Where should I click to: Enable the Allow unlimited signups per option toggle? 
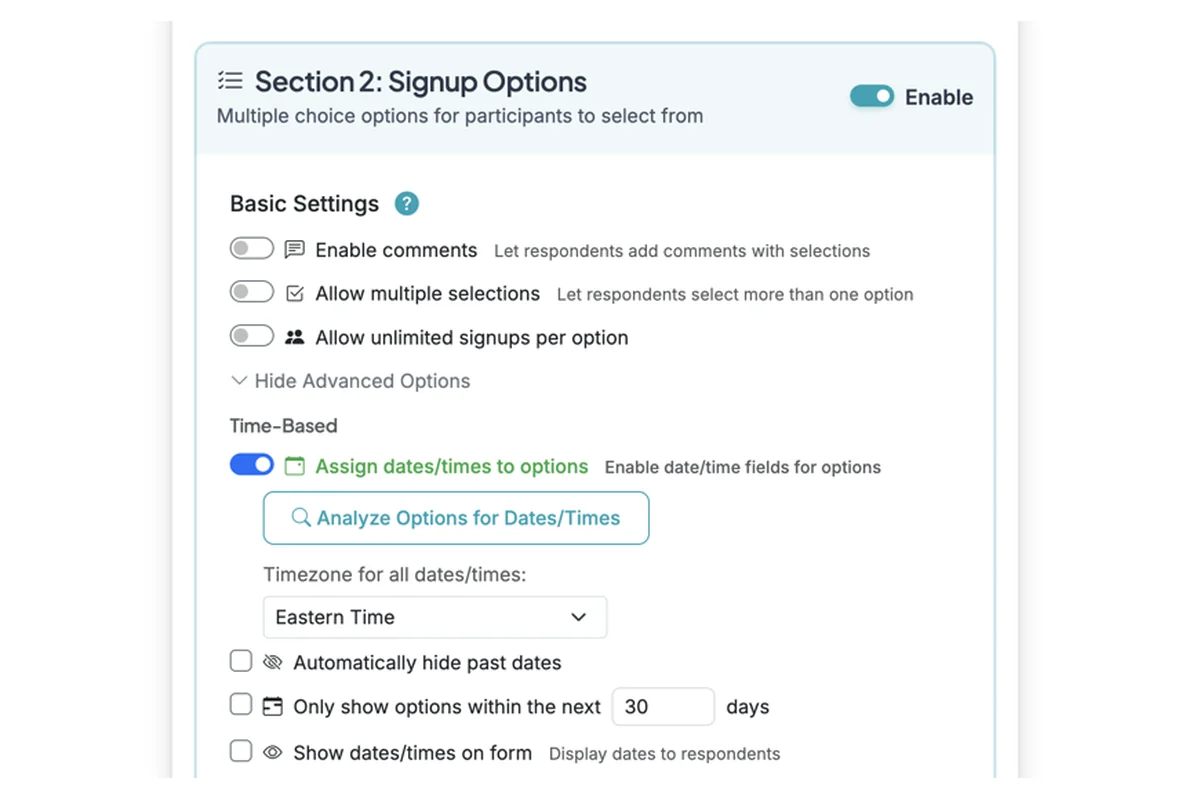251,335
